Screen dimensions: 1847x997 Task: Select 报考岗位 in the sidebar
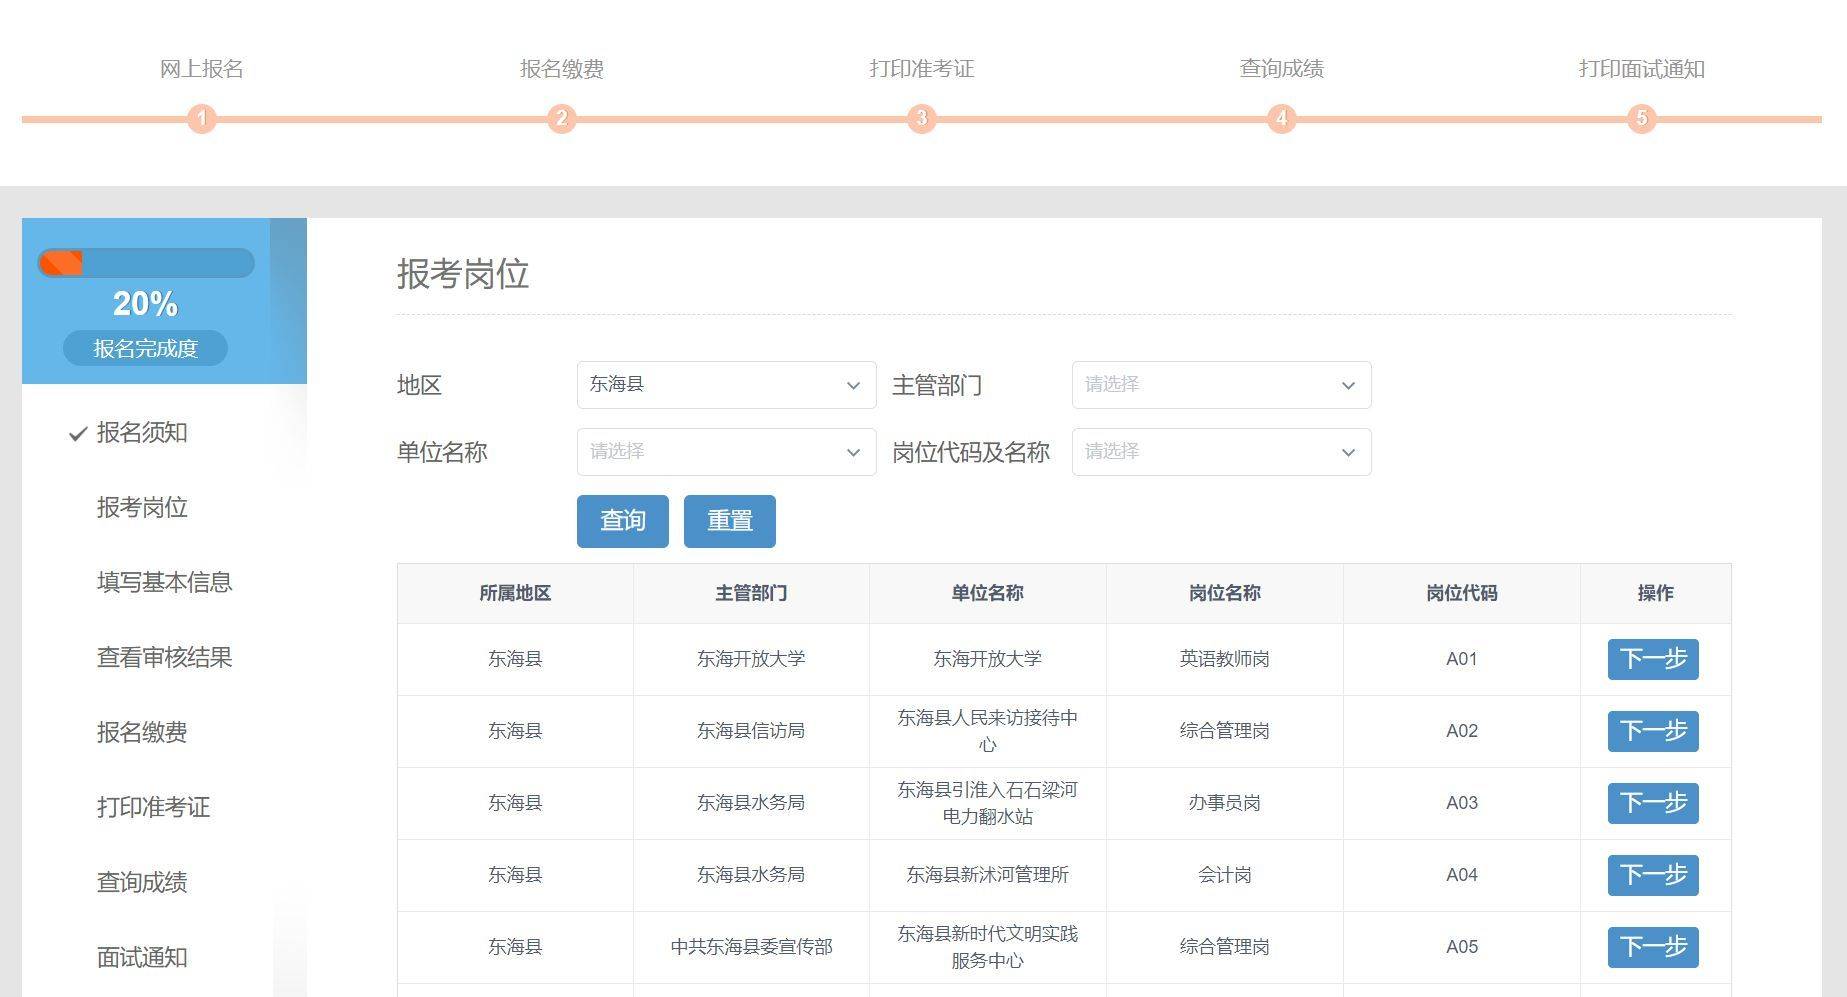tap(142, 508)
